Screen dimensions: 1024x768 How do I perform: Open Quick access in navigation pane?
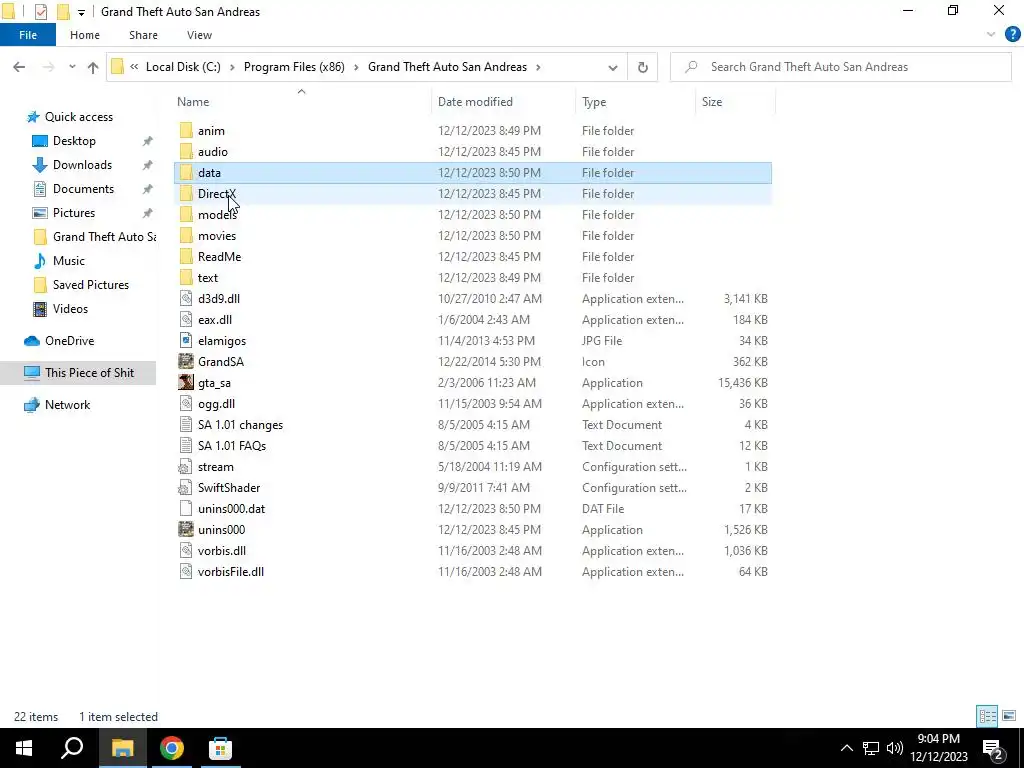click(x=79, y=117)
